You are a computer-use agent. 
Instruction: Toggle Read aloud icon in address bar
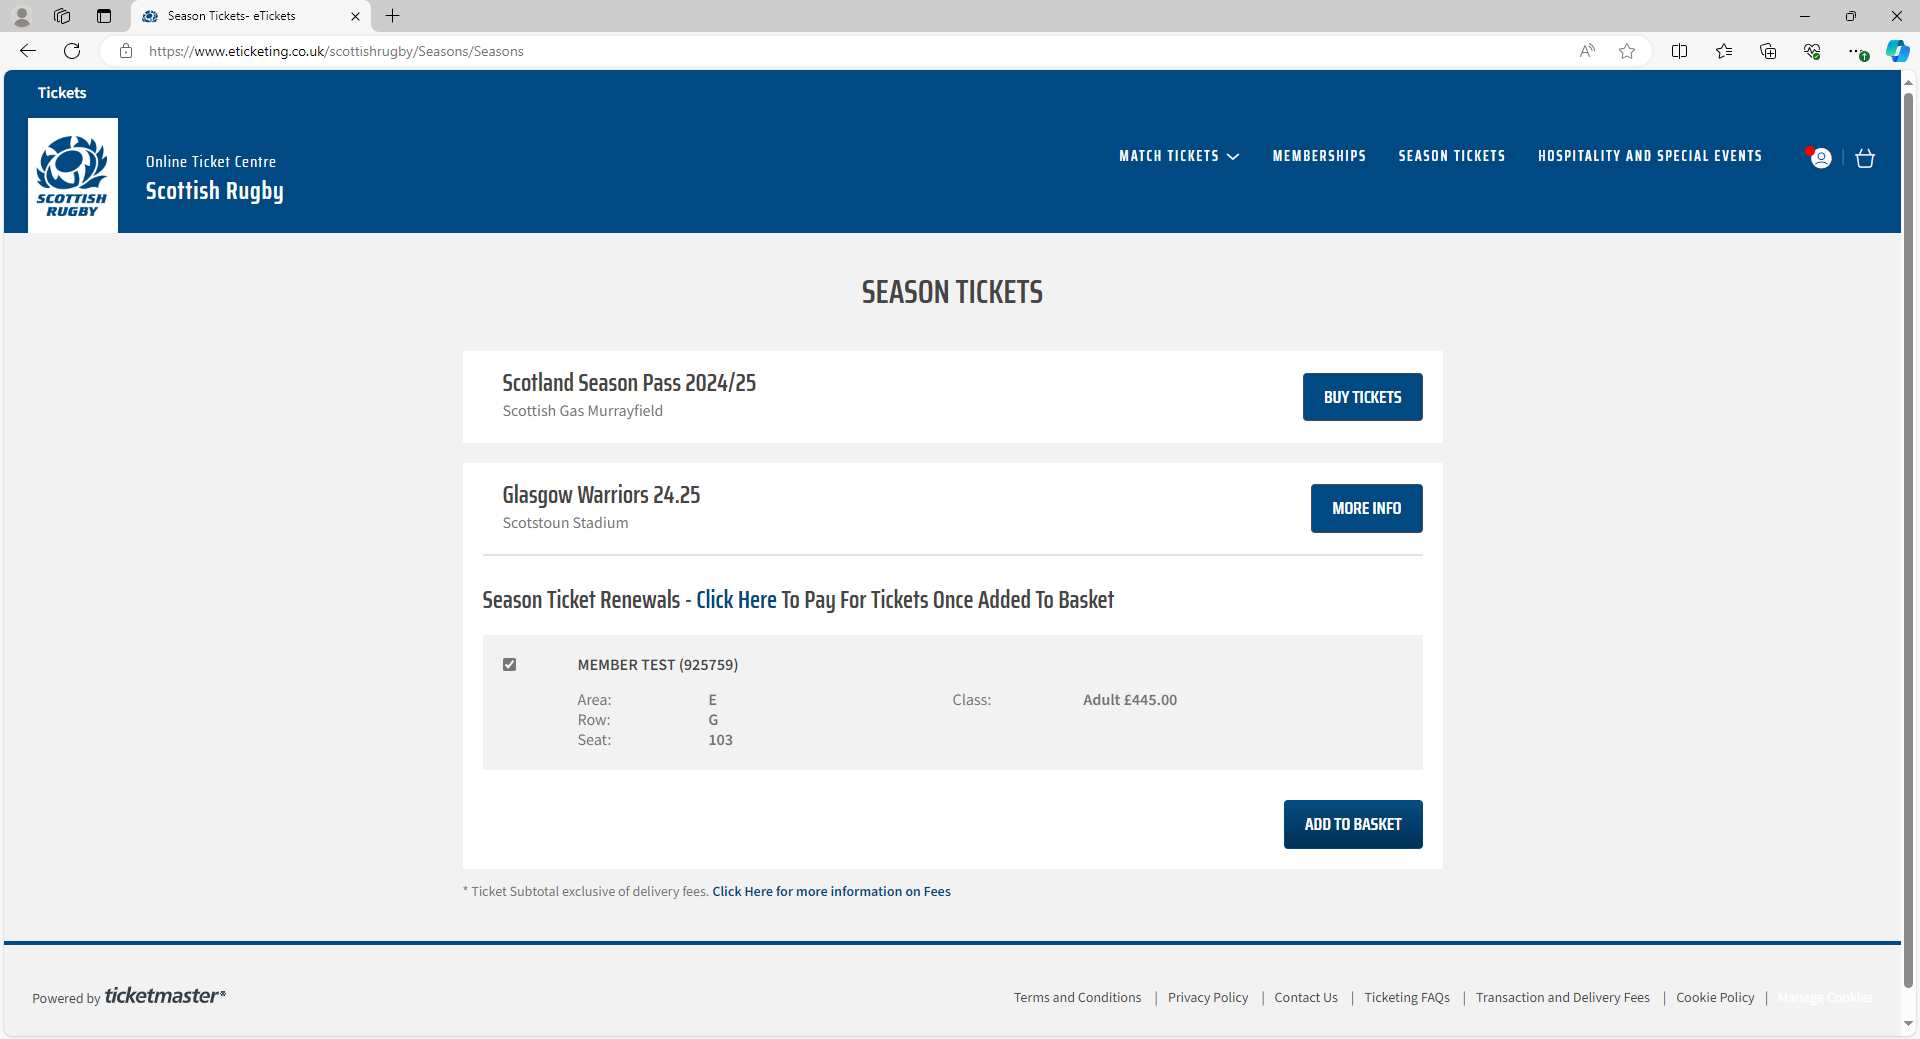tap(1587, 51)
